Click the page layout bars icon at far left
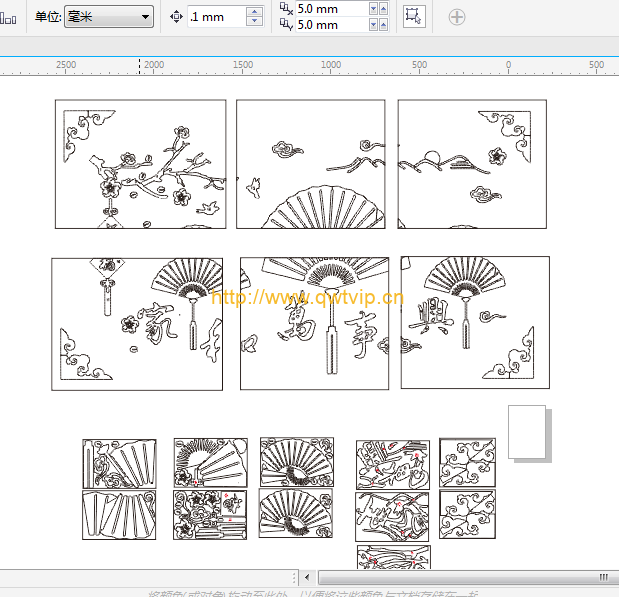The height and width of the screenshot is (597, 619). tap(8, 18)
